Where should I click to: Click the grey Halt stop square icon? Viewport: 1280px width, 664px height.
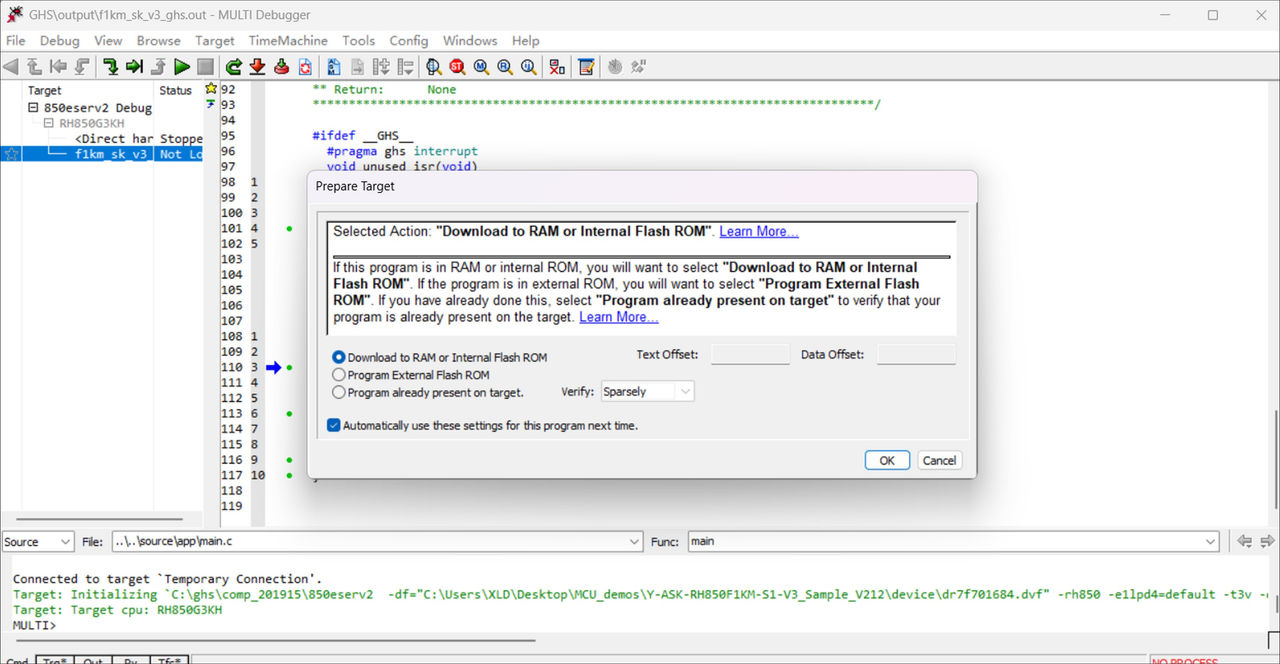205,67
